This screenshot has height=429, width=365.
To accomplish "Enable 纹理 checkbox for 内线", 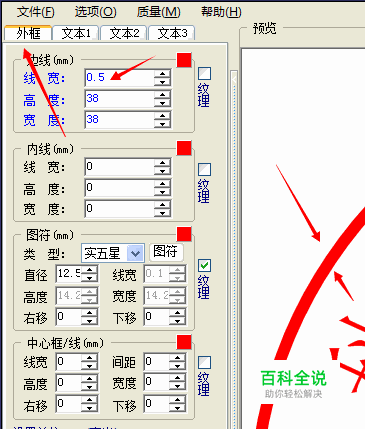I will click(204, 169).
